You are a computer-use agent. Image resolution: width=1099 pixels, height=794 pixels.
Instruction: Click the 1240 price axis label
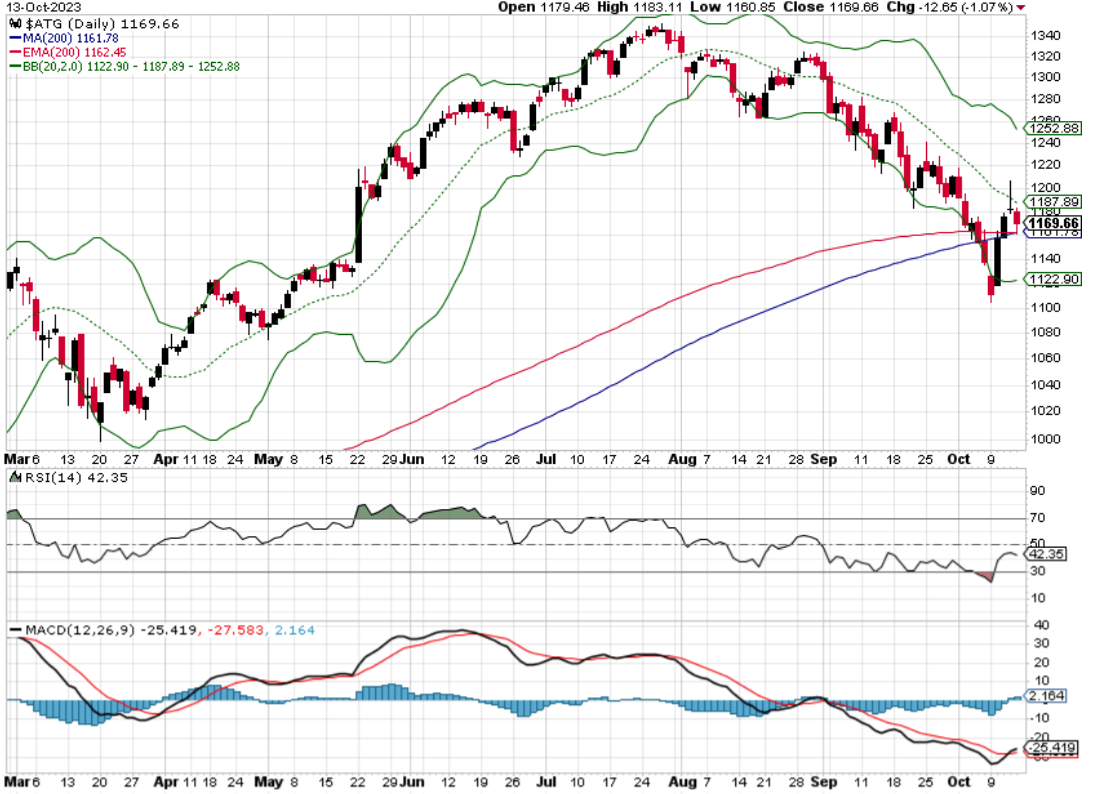(x=1045, y=142)
